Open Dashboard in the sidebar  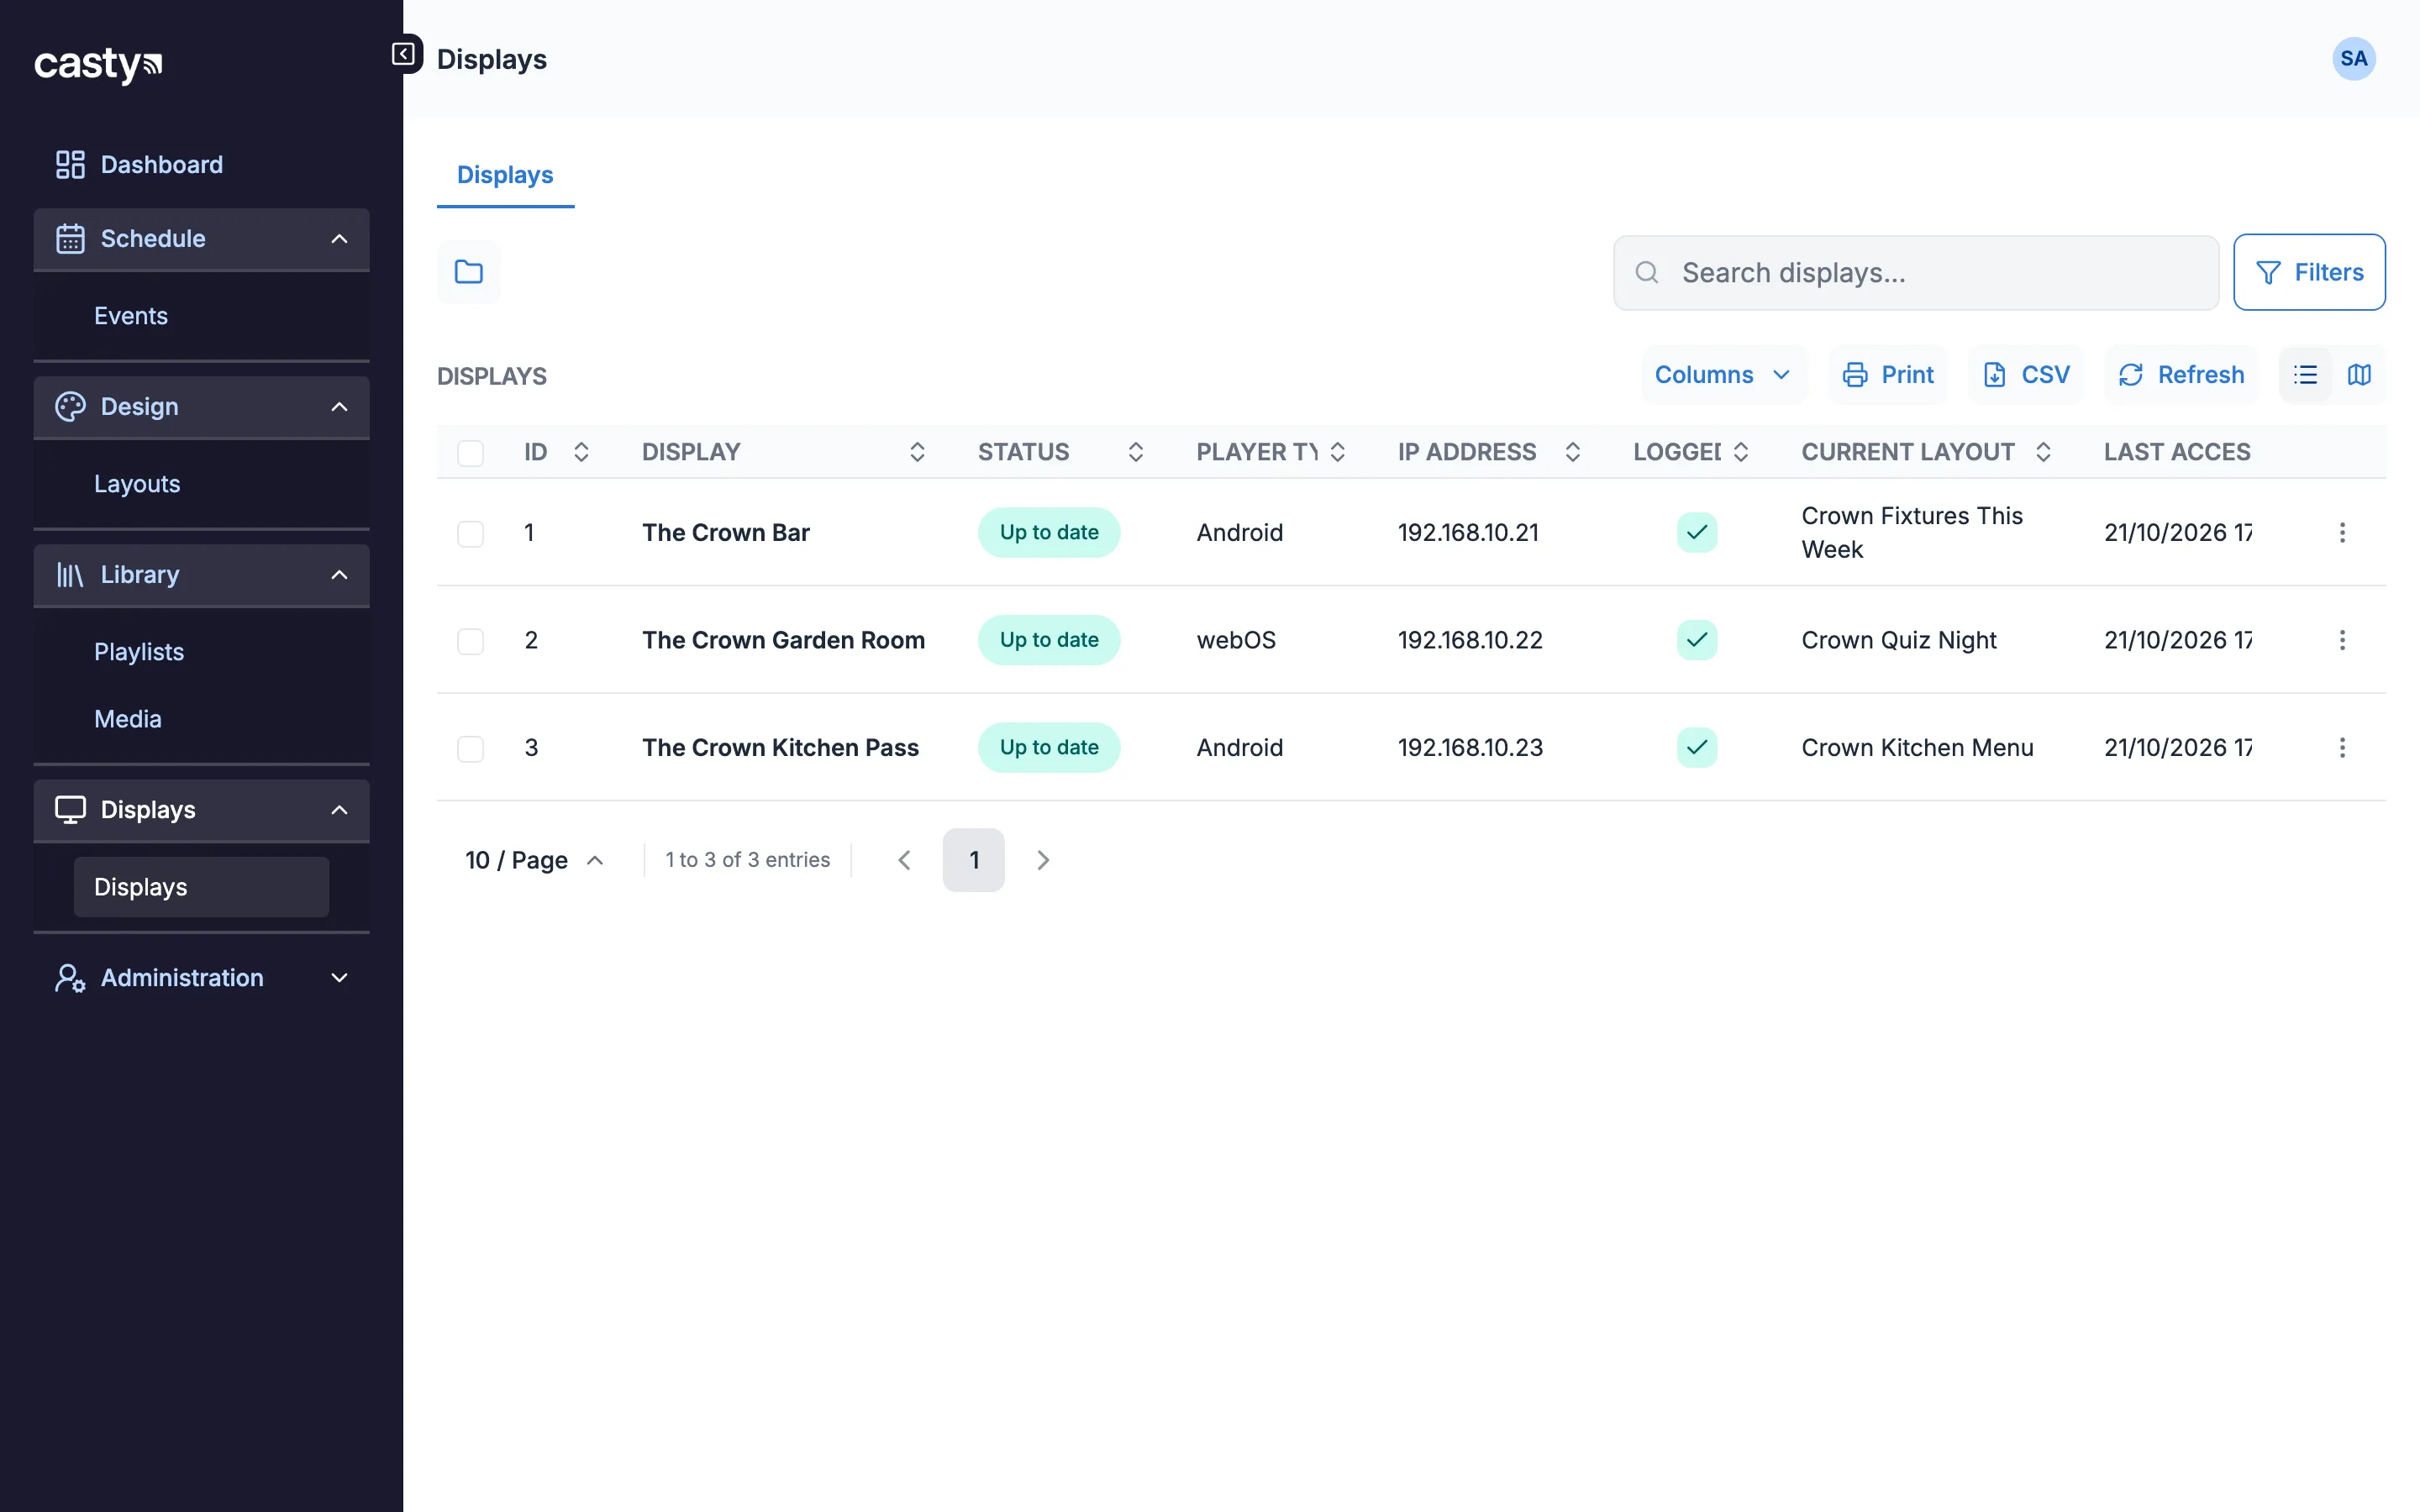[x=201, y=165]
